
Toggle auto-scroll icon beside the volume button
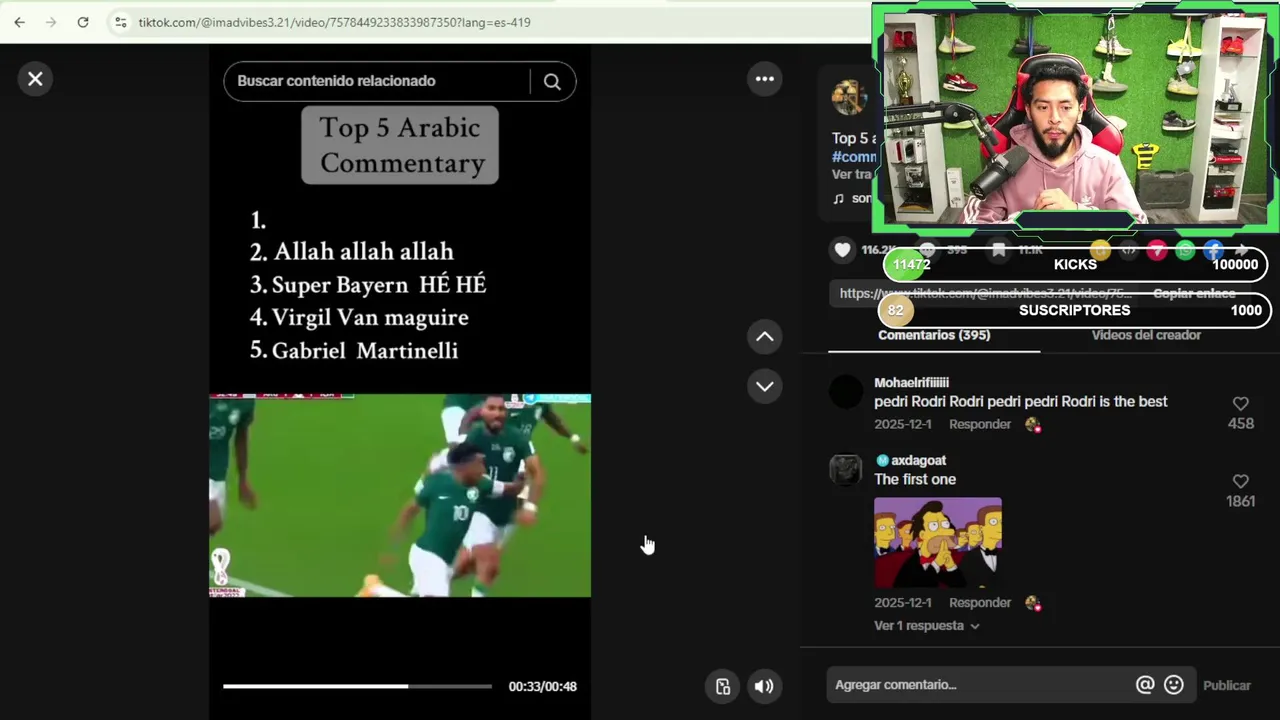(723, 686)
